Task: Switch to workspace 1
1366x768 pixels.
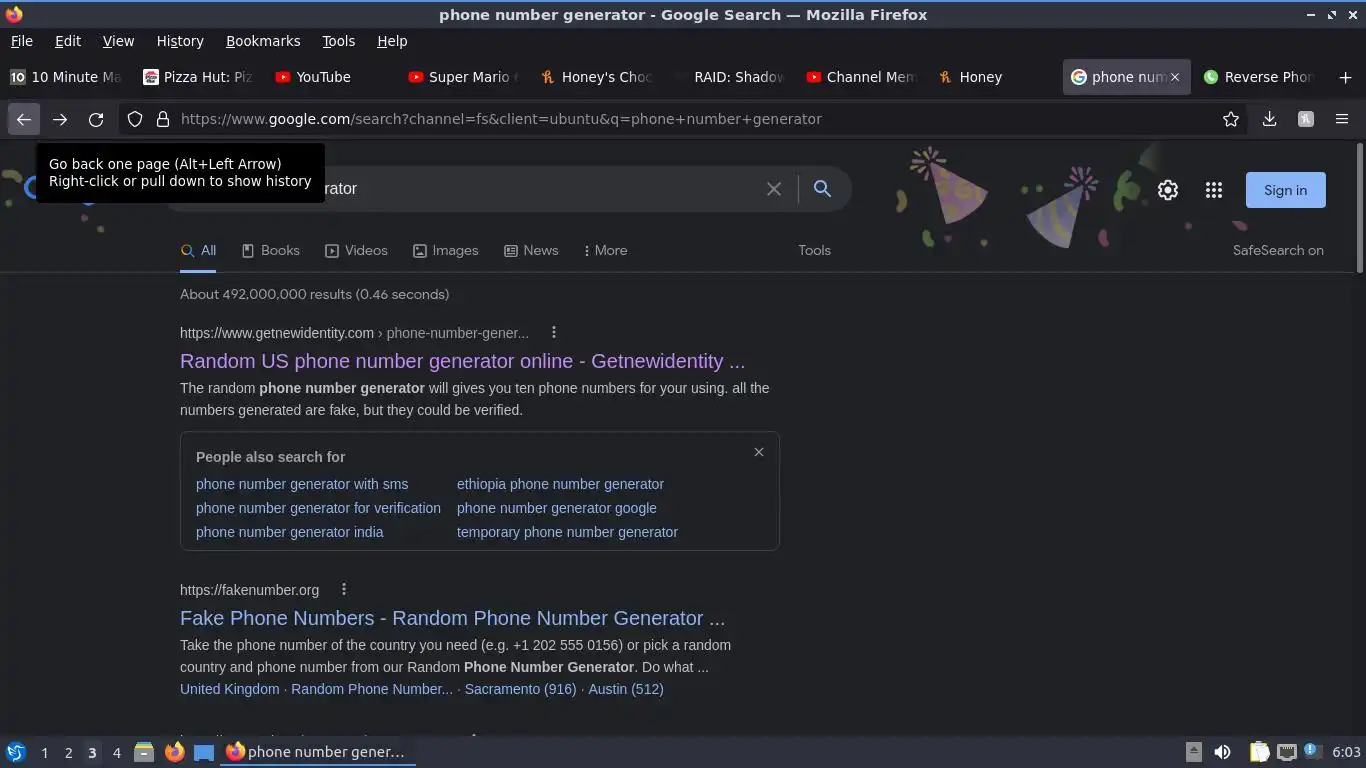Action: [x=44, y=753]
